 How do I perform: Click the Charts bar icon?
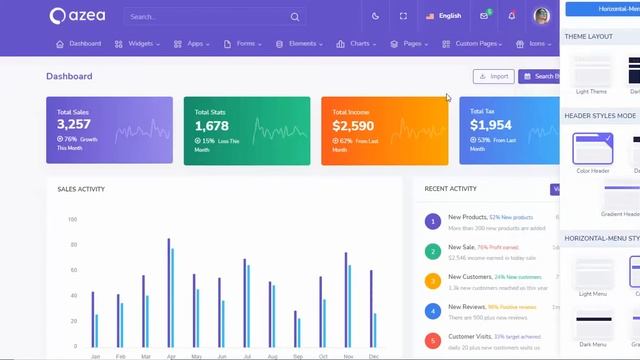pyautogui.click(x=340, y=44)
